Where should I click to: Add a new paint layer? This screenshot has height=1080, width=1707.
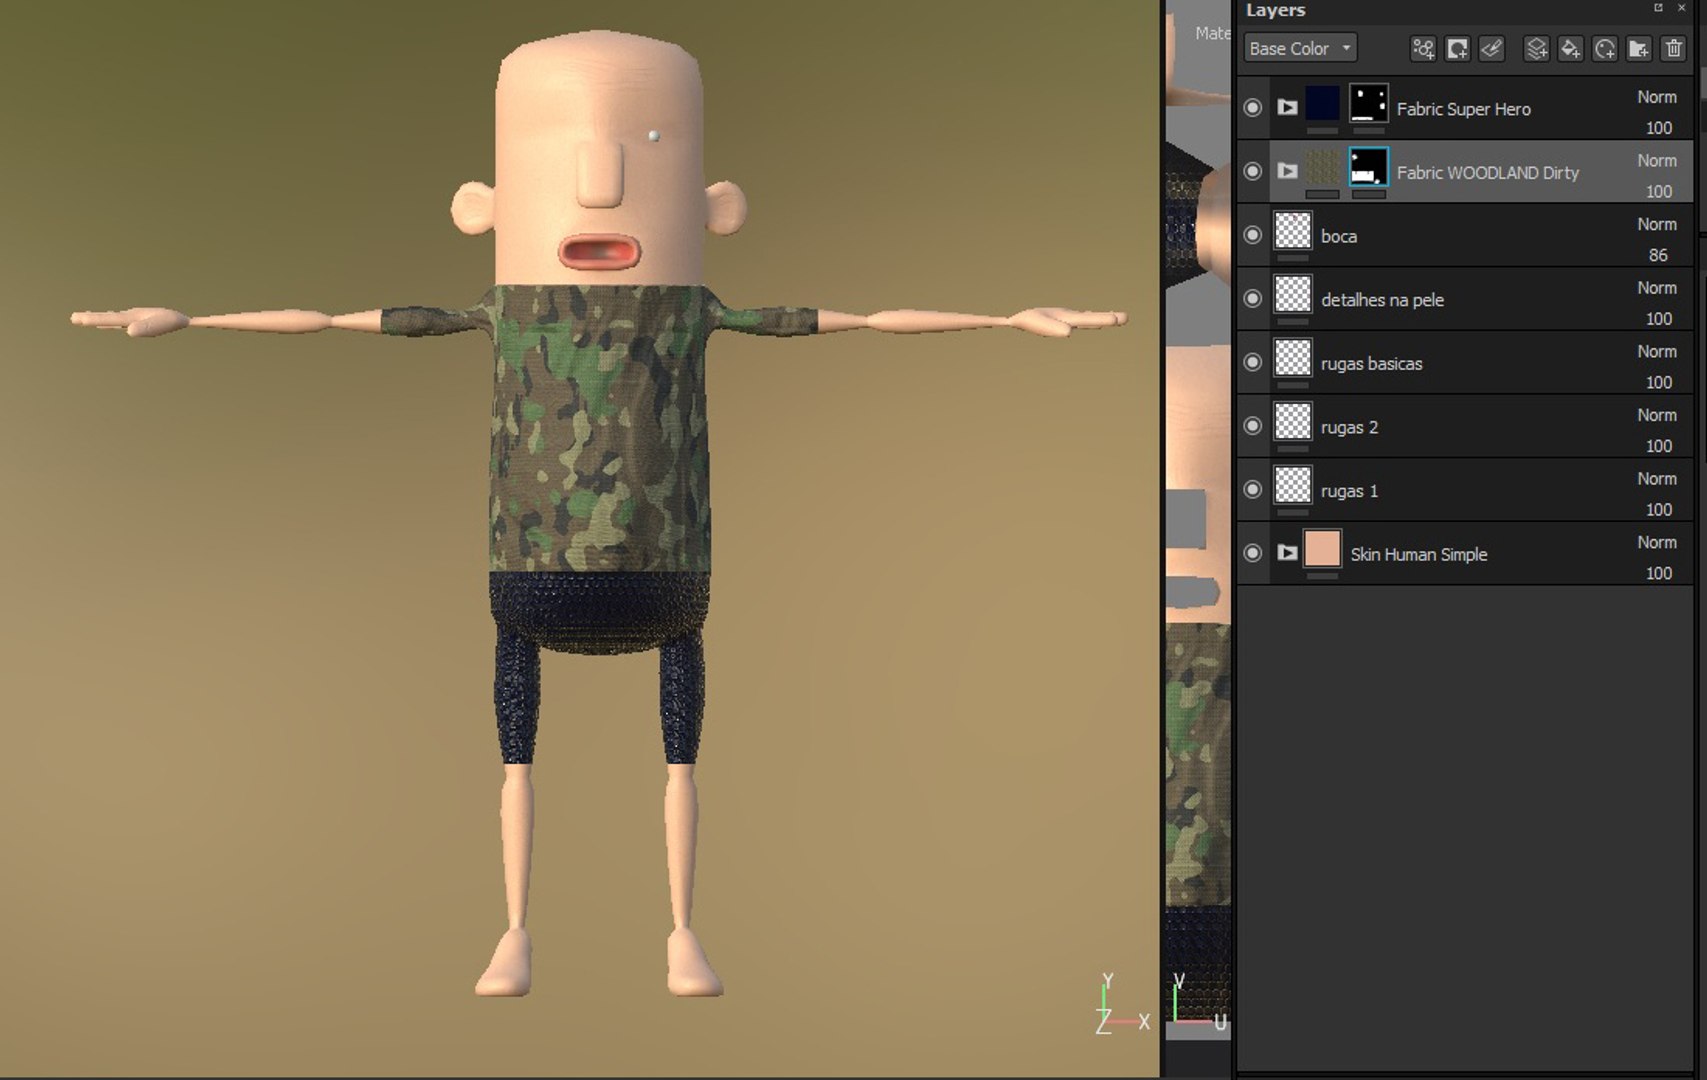point(1537,48)
